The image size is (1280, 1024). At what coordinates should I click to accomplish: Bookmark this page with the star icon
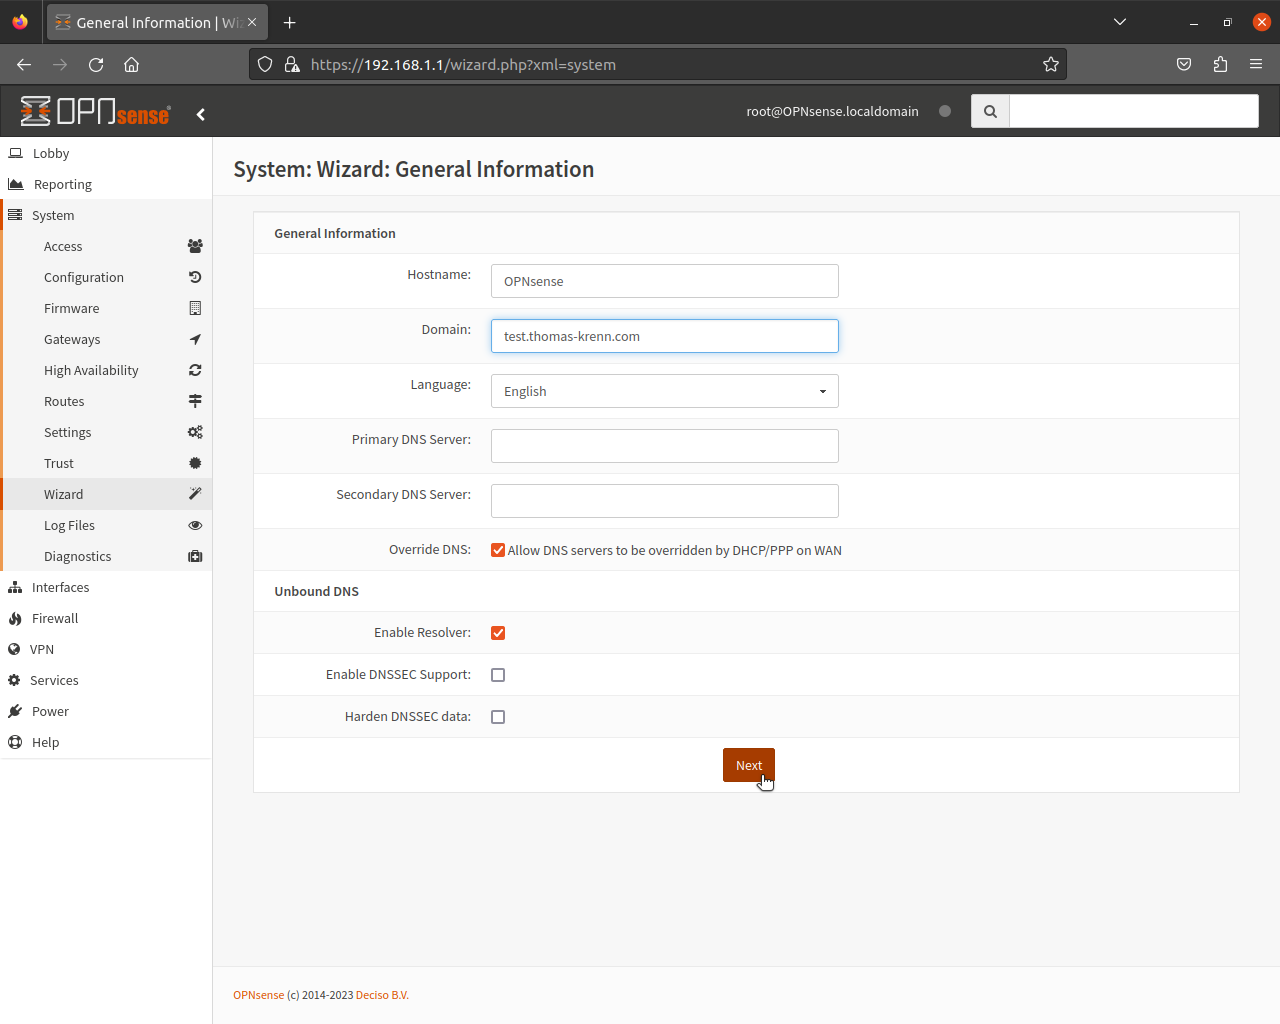1050,64
